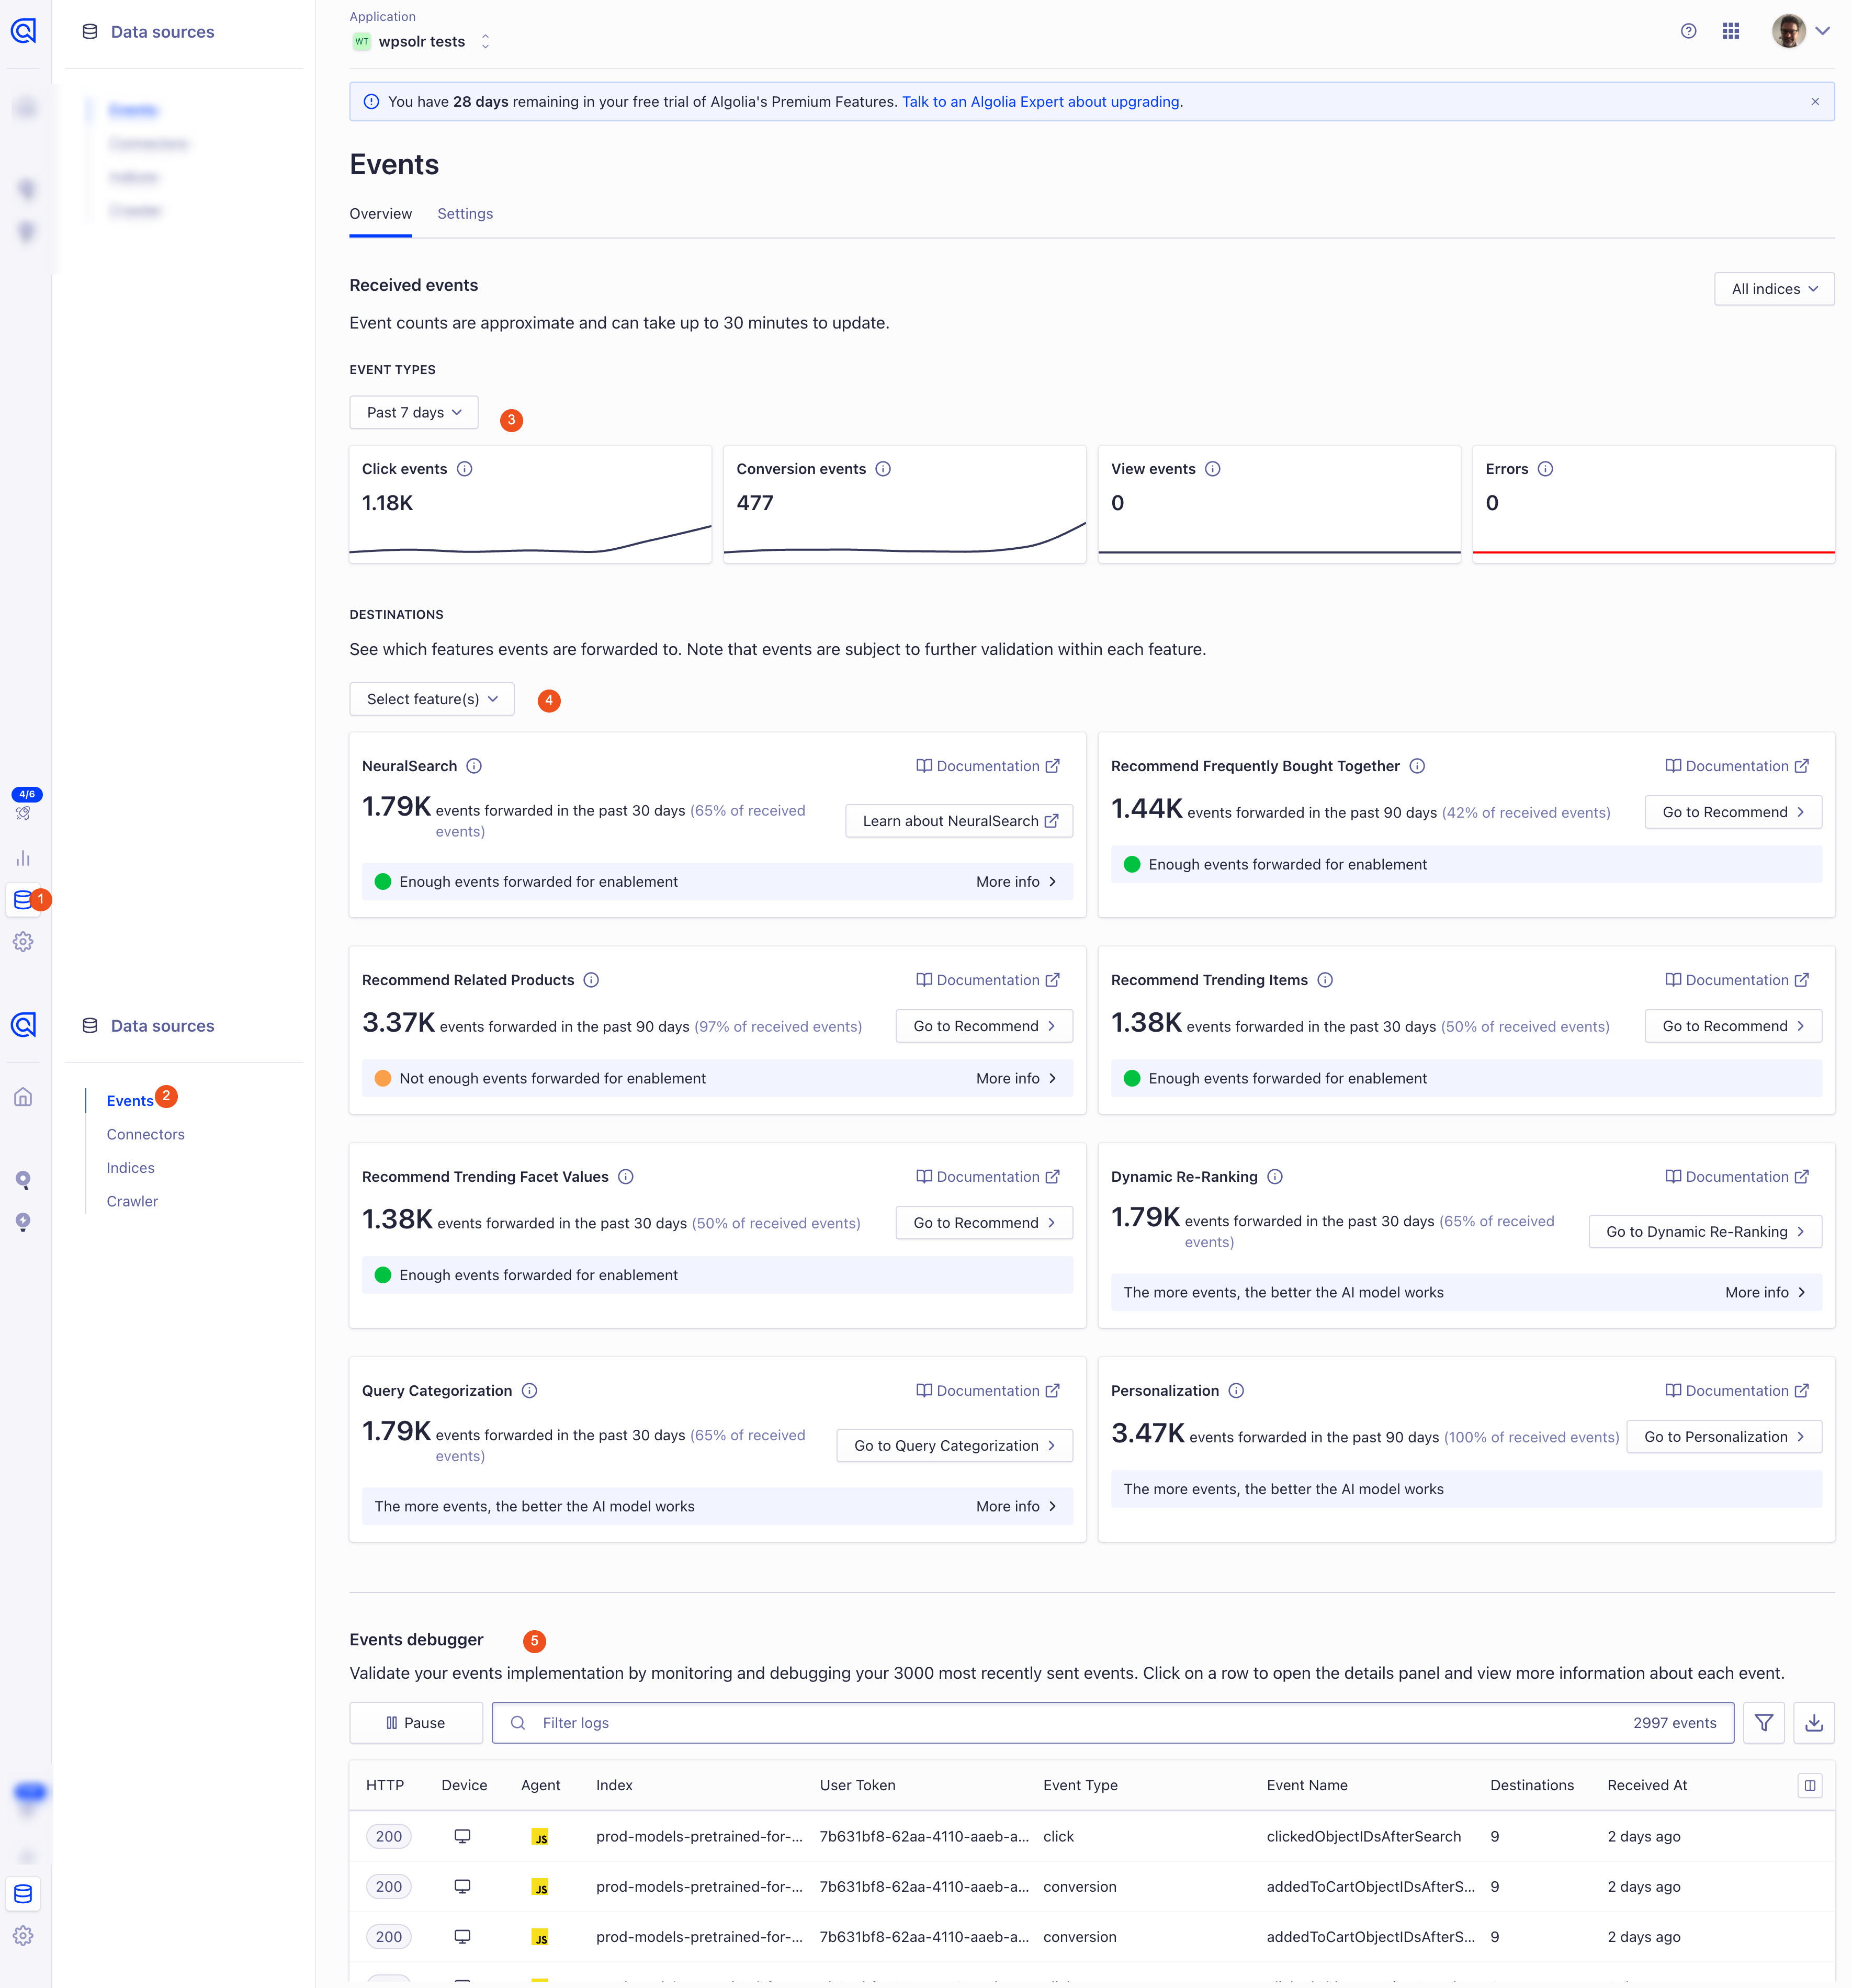Select Events in Data sources menu
Screen dimensions: 1852x1988
pyautogui.click(x=130, y=1101)
